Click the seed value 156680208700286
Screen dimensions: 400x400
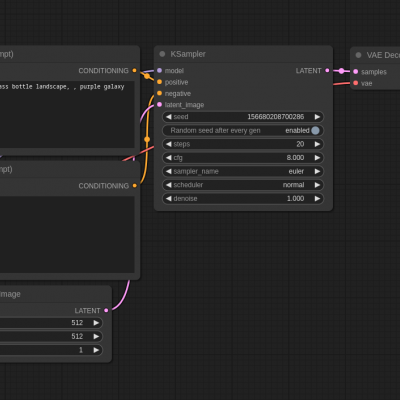275,117
